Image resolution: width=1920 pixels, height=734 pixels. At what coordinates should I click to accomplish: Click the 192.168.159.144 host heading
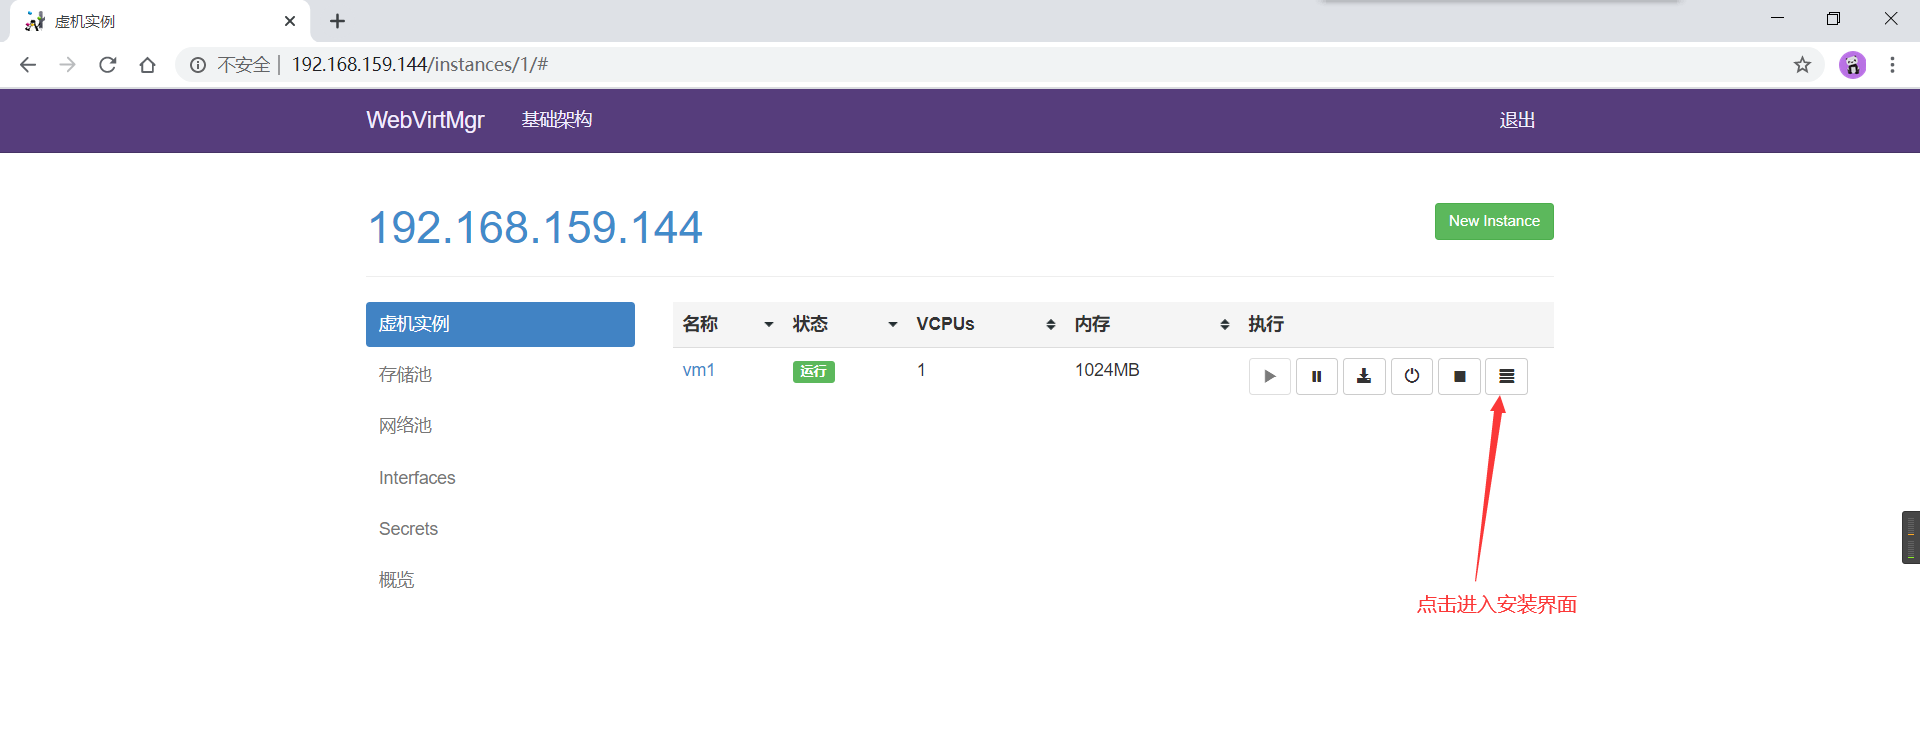pyautogui.click(x=535, y=228)
